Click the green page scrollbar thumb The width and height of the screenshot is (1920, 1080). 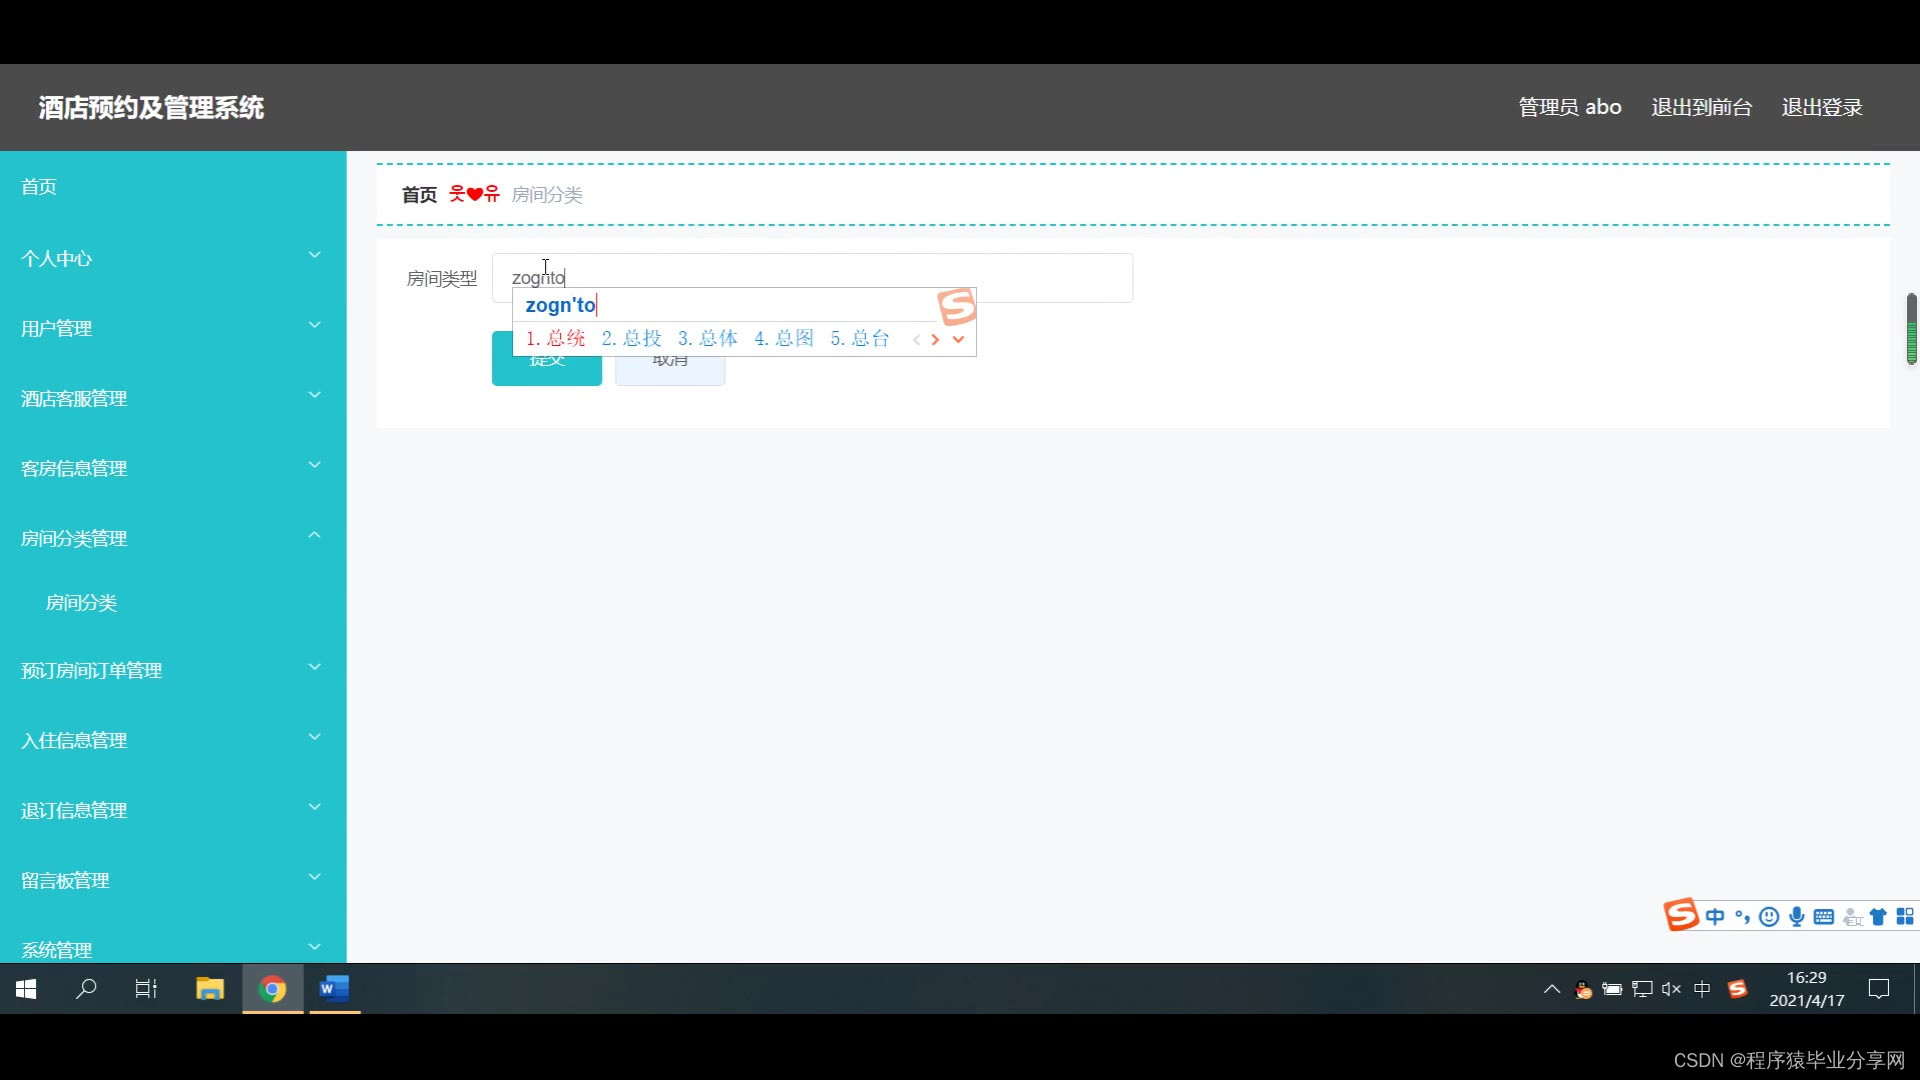pos(1911,329)
